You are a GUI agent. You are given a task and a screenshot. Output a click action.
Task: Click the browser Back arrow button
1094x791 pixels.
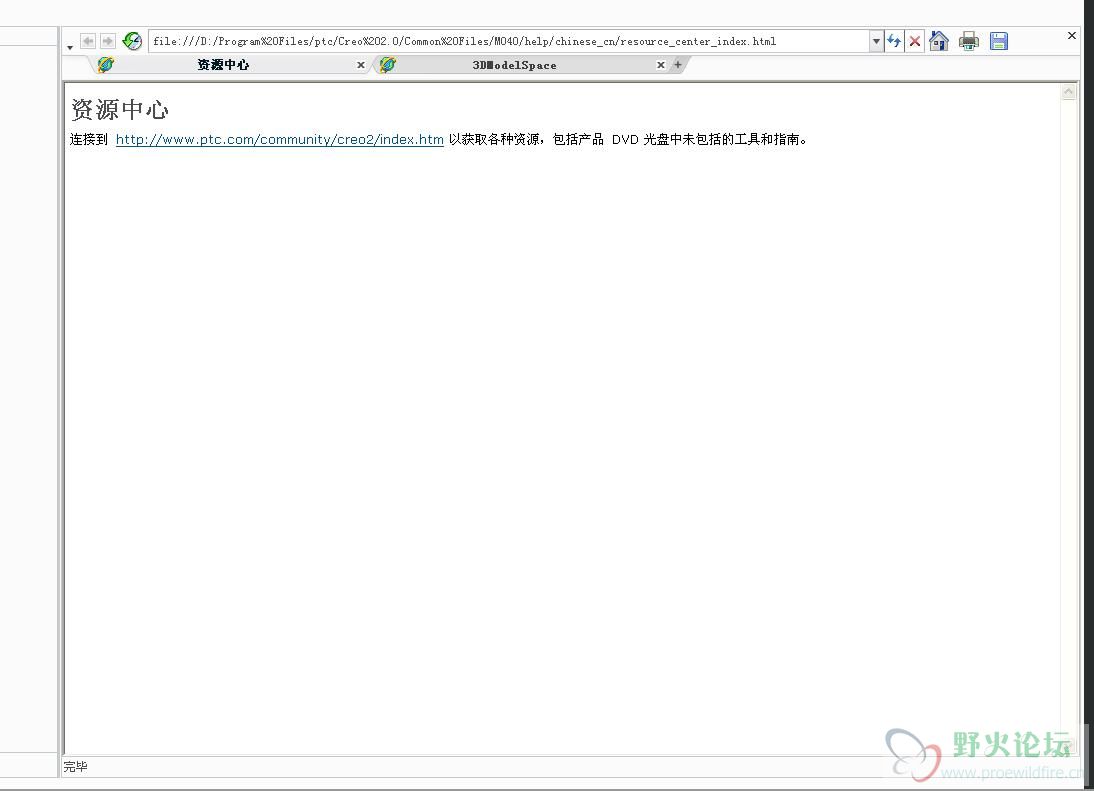[x=88, y=41]
